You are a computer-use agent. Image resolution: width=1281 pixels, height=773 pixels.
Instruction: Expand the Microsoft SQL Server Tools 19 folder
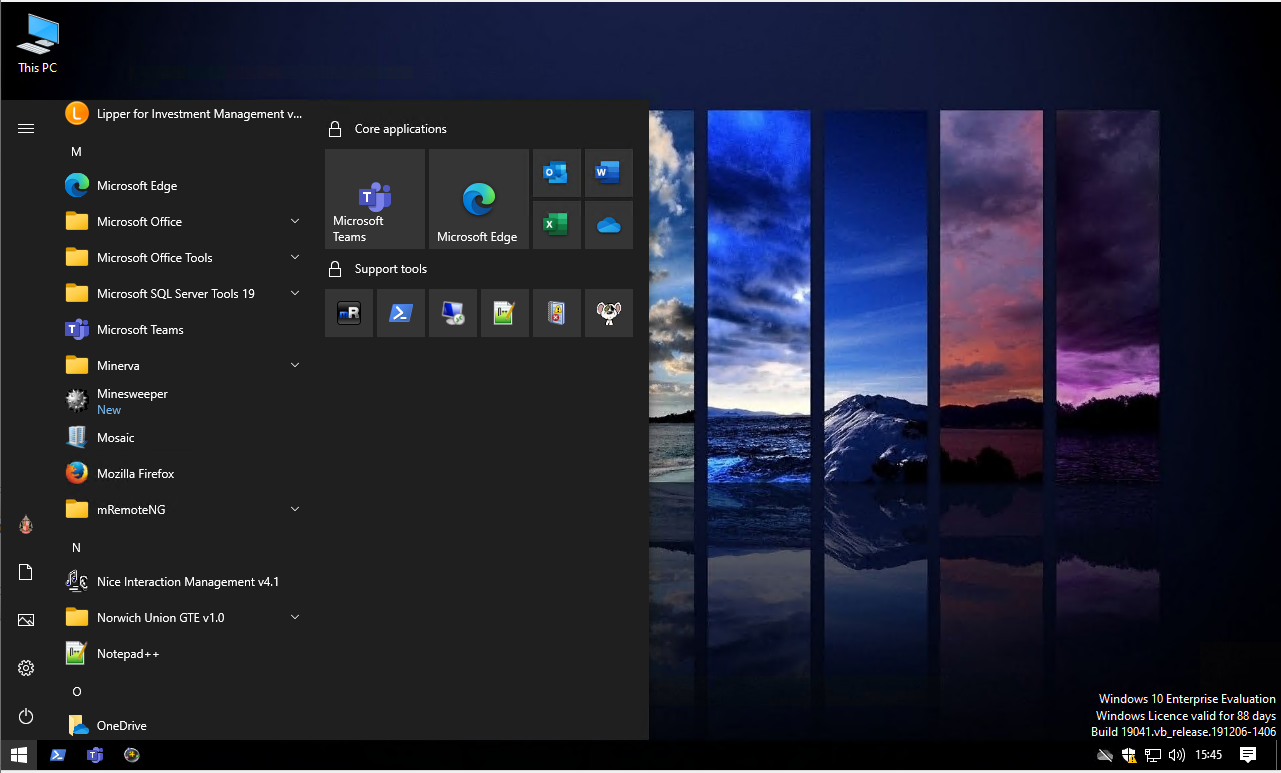click(x=295, y=293)
